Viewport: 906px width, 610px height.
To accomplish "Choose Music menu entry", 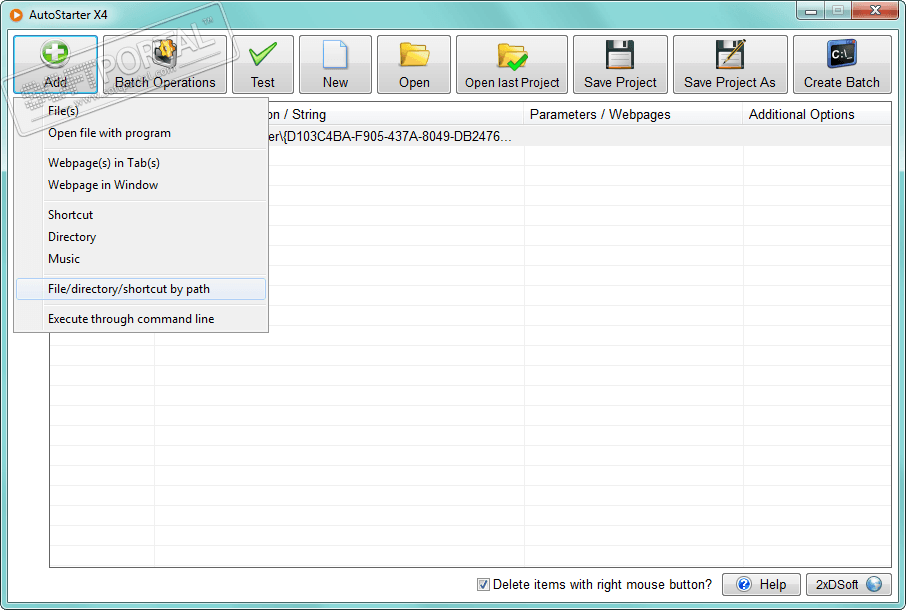I will click(141, 259).
